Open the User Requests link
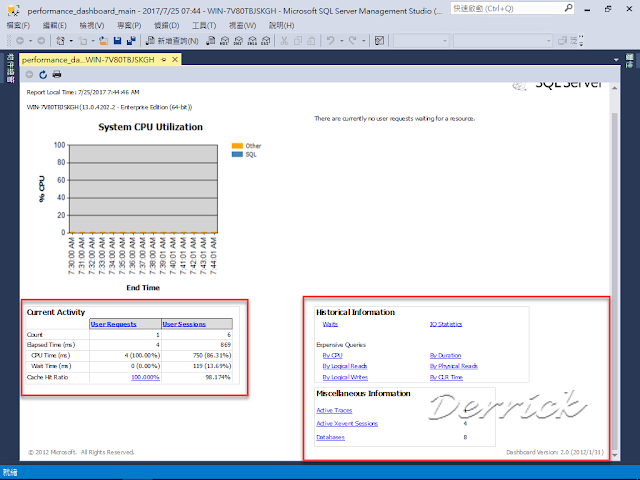This screenshot has height=480, width=640. [x=113, y=324]
